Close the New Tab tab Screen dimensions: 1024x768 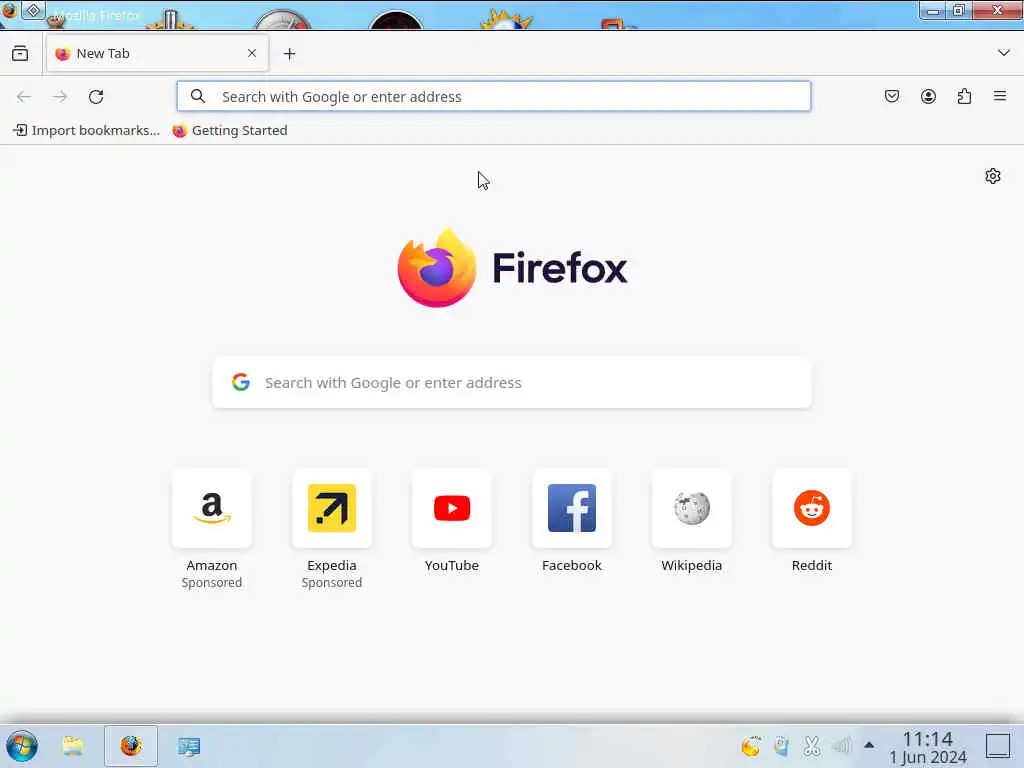click(252, 54)
